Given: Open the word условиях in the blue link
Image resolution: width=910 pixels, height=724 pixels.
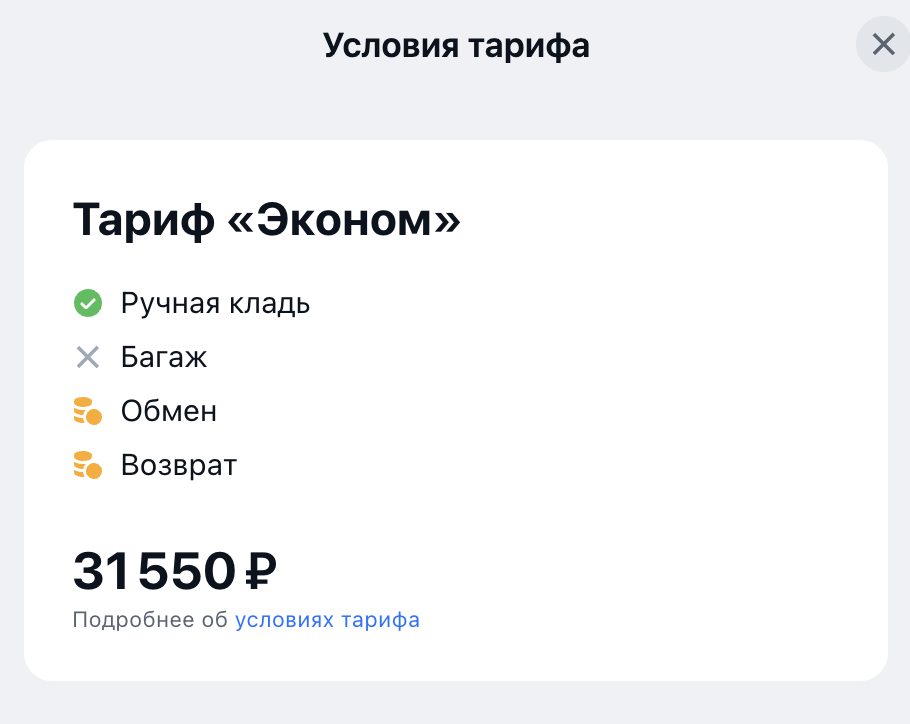Looking at the screenshot, I should [284, 620].
